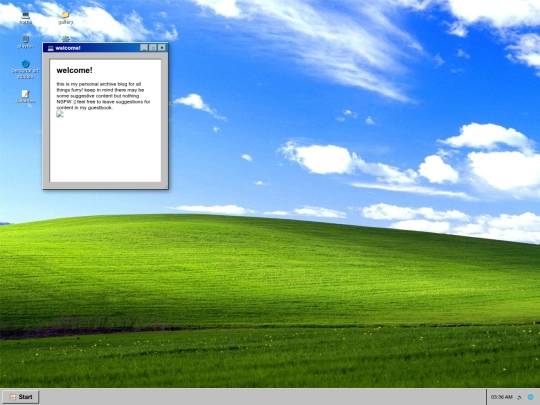Open the Start menu

point(20,397)
